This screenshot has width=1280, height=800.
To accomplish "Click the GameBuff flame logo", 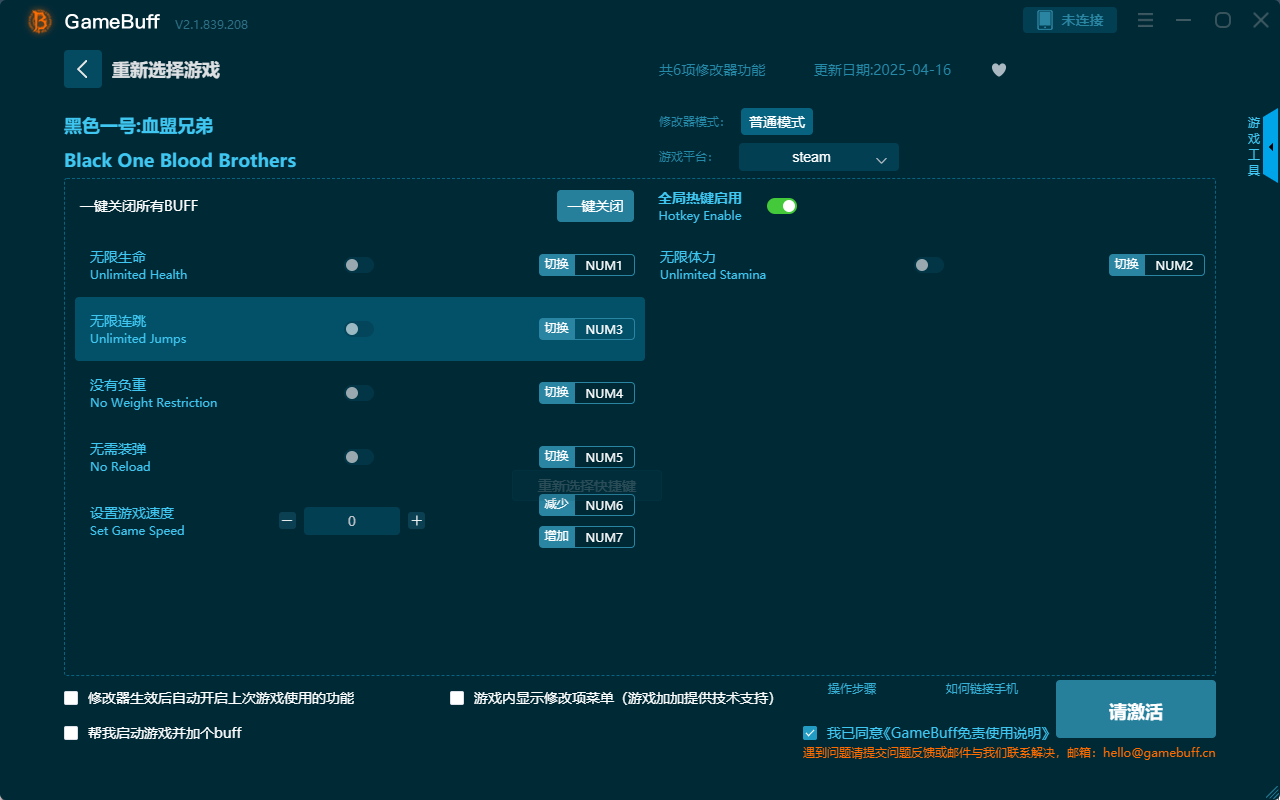I will click(38, 21).
